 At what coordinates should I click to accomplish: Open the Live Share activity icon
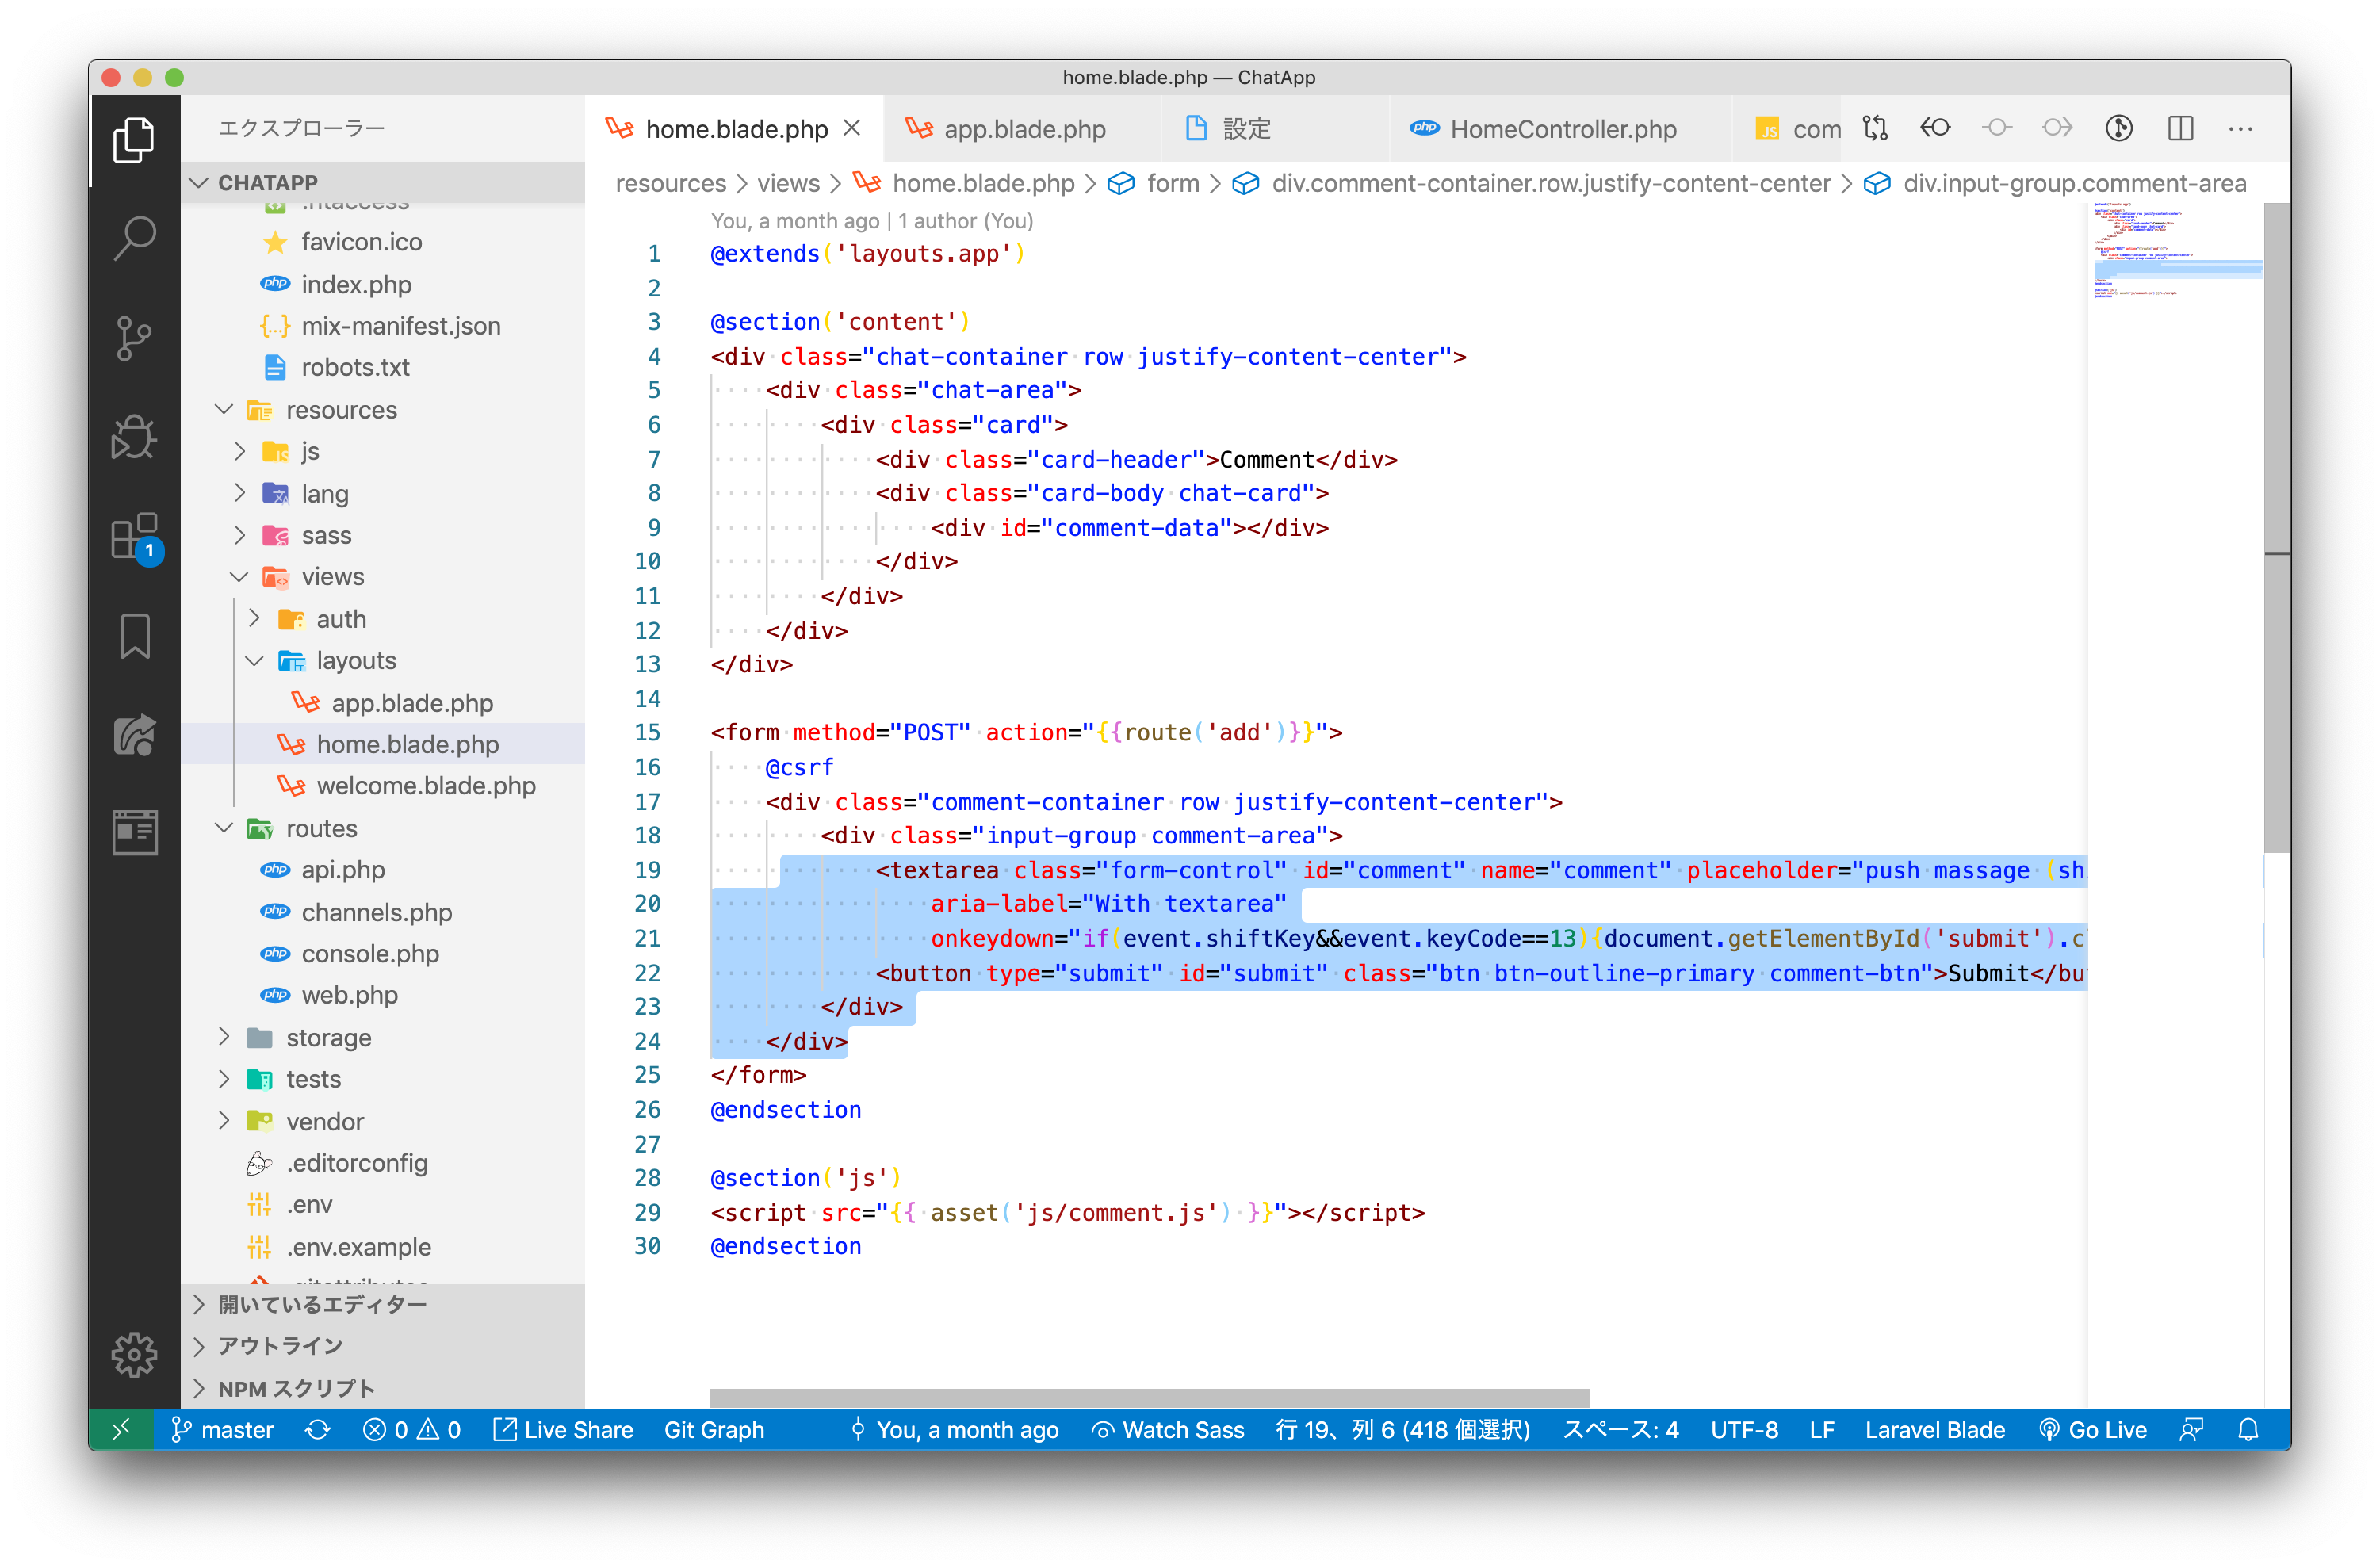tap(134, 736)
